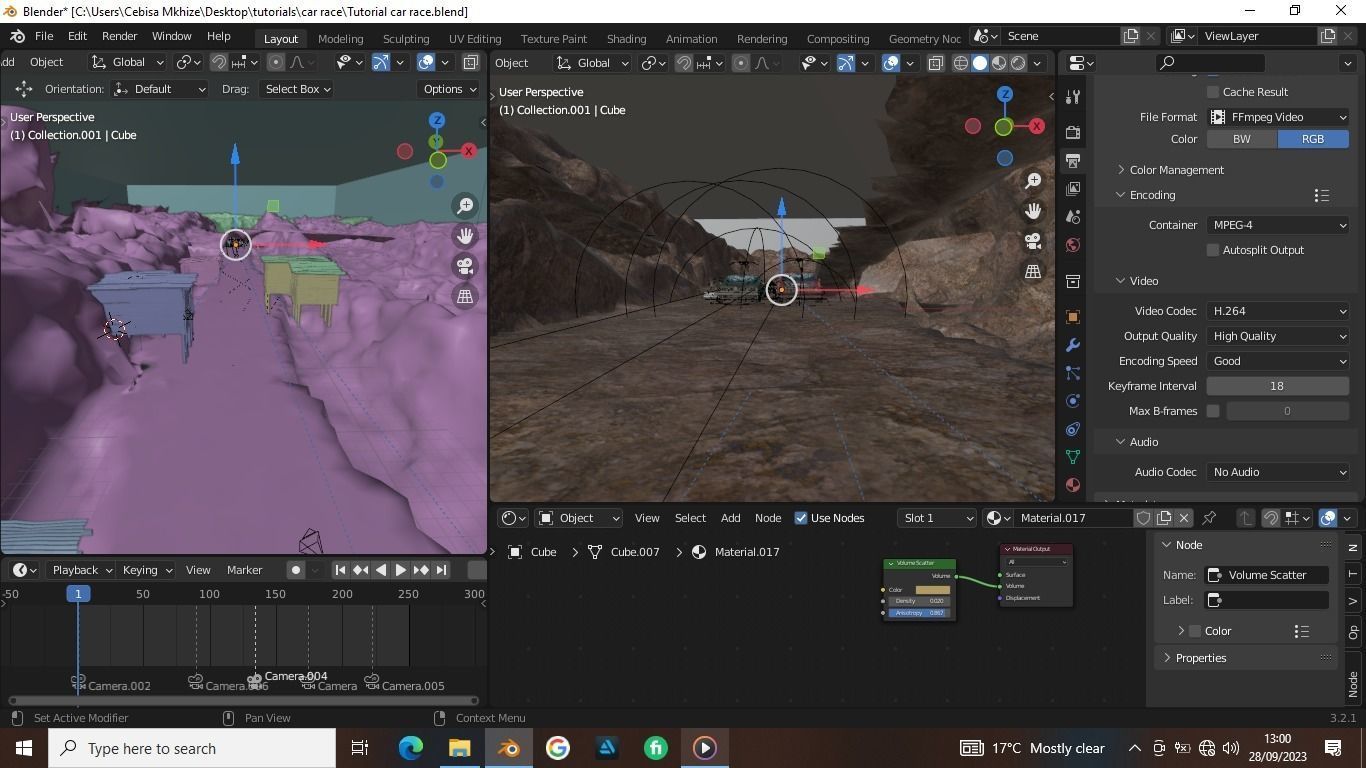The height and width of the screenshot is (768, 1366).
Task: Play the animation forward
Action: (400, 570)
